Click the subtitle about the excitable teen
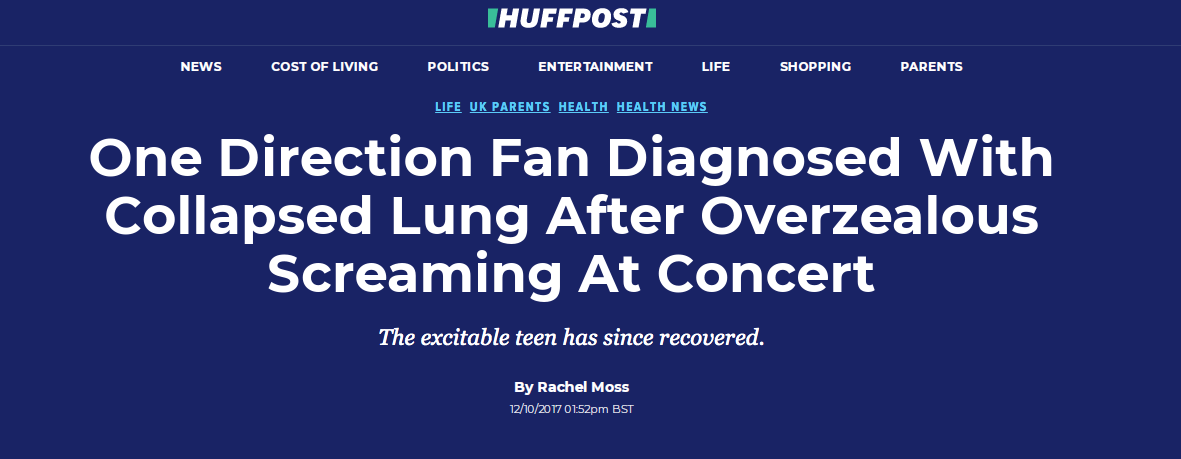This screenshot has width=1181, height=459. coord(571,337)
